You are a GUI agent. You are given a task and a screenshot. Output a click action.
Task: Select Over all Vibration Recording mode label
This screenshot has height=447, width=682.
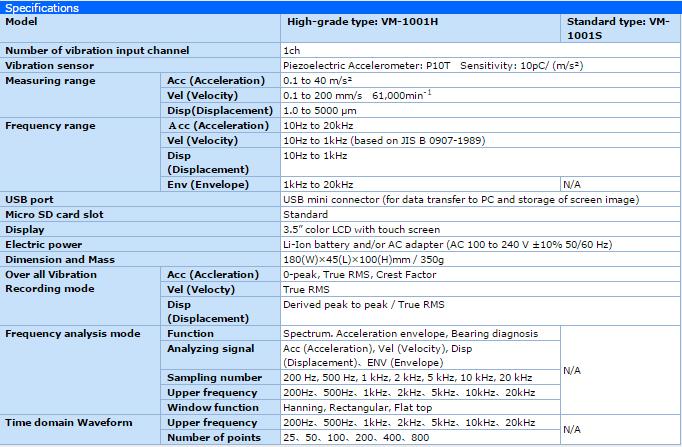pyautogui.click(x=51, y=281)
